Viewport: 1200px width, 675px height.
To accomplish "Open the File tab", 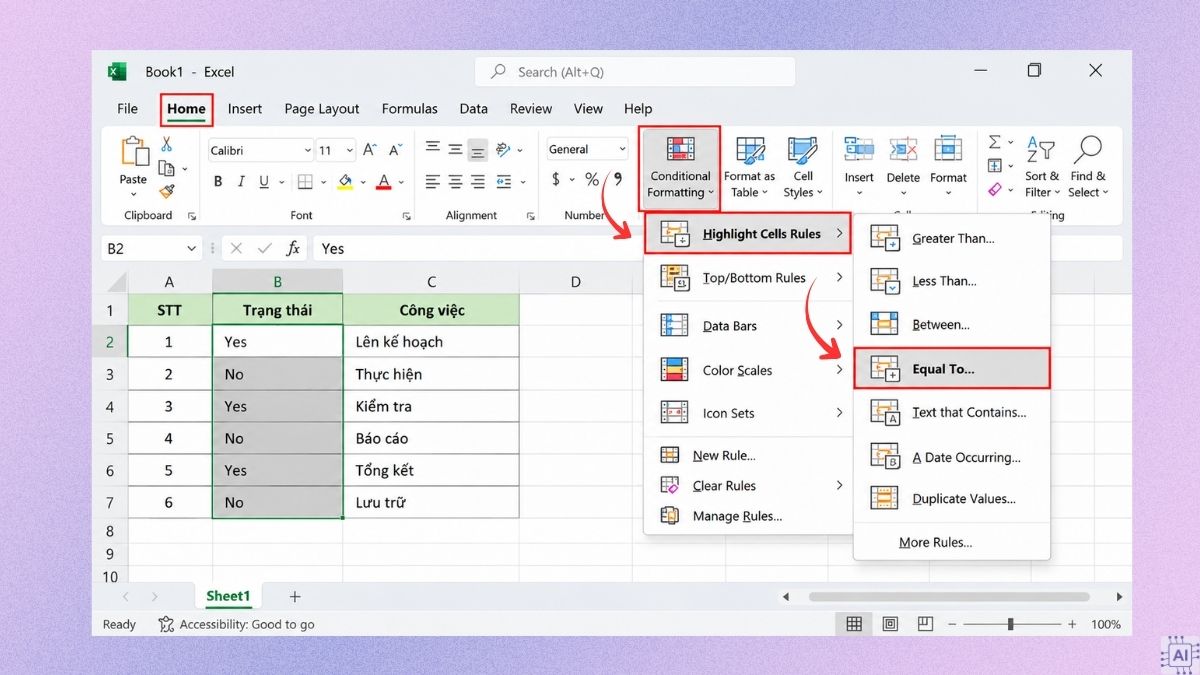I will [128, 109].
